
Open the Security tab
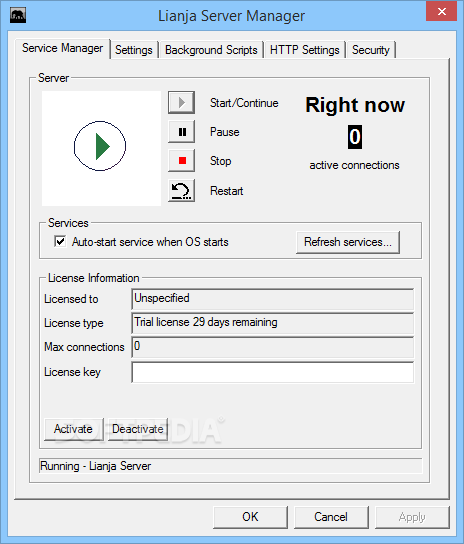tap(370, 50)
